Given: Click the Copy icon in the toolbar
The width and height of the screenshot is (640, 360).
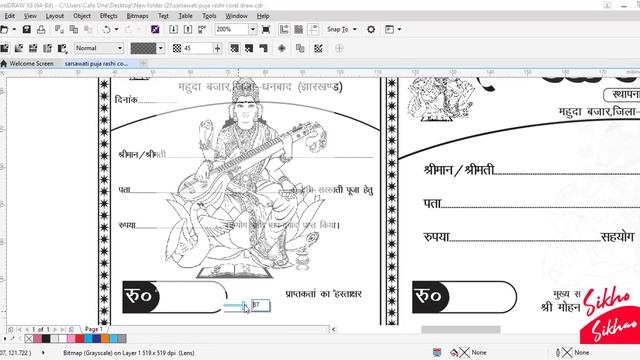Looking at the screenshot, I should coord(73,29).
